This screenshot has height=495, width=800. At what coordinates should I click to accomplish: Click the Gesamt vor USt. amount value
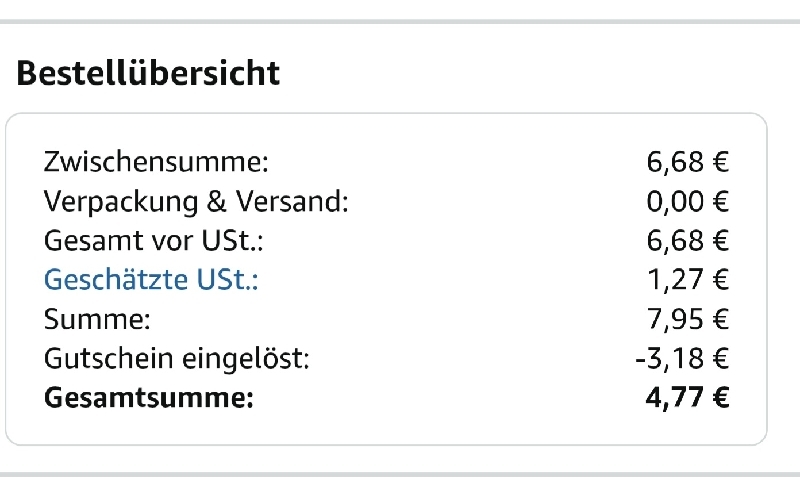tap(688, 241)
